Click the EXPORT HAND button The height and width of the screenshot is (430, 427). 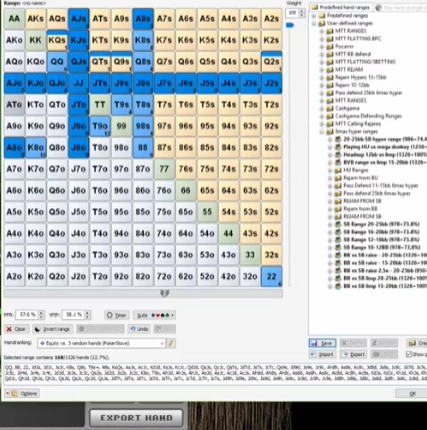pyautogui.click(x=136, y=418)
